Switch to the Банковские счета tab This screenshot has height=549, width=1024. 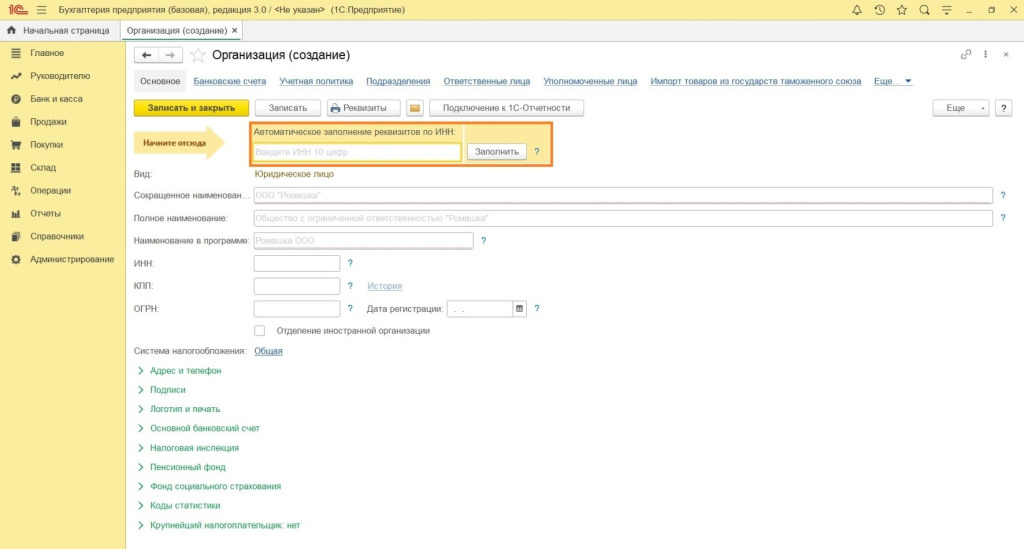230,82
